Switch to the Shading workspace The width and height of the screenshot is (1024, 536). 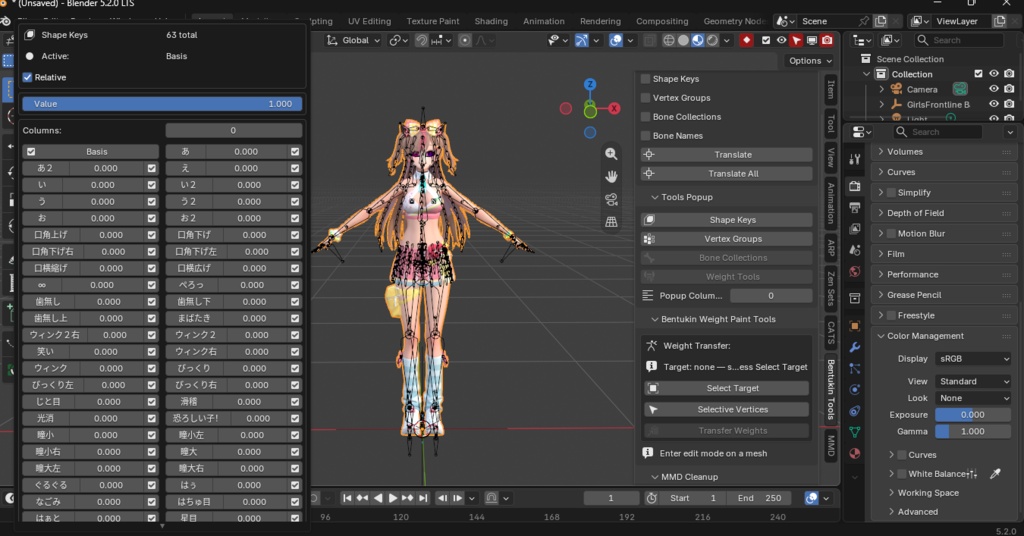[491, 21]
